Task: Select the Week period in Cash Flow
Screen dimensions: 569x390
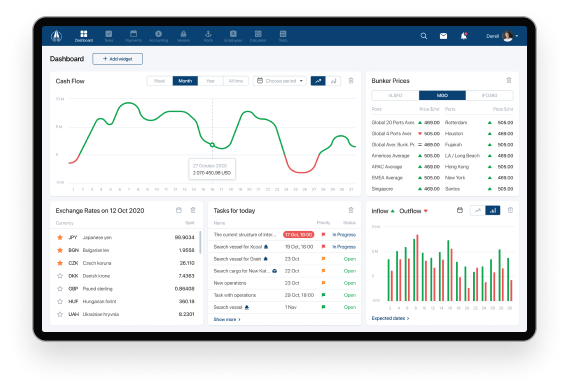Action: 160,81
